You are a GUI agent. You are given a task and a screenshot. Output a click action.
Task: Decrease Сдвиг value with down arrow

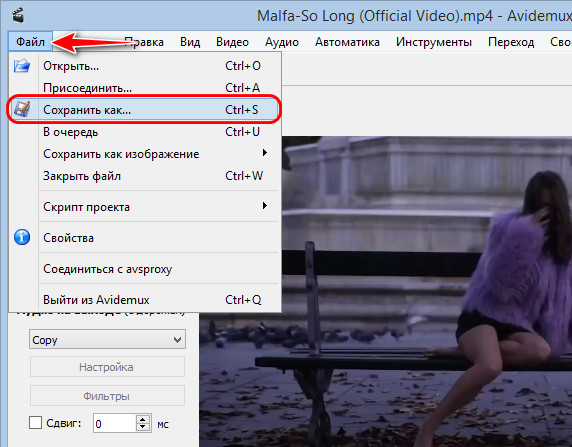(x=143, y=428)
